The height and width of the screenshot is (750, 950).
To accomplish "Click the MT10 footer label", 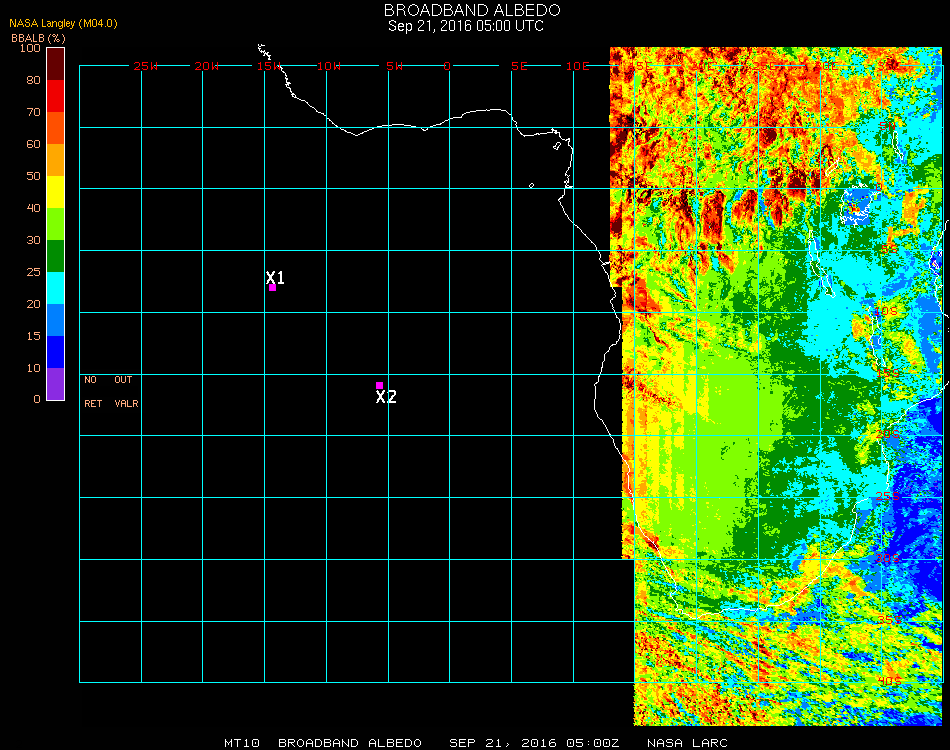I will (240, 743).
